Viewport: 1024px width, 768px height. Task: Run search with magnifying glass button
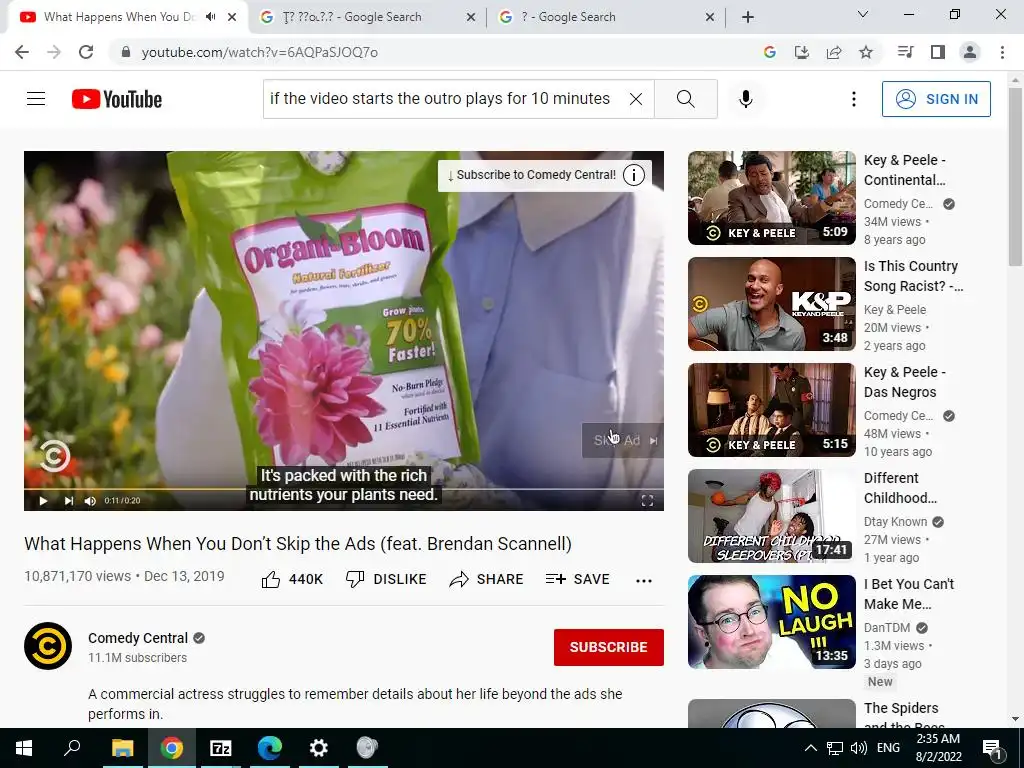(x=686, y=99)
